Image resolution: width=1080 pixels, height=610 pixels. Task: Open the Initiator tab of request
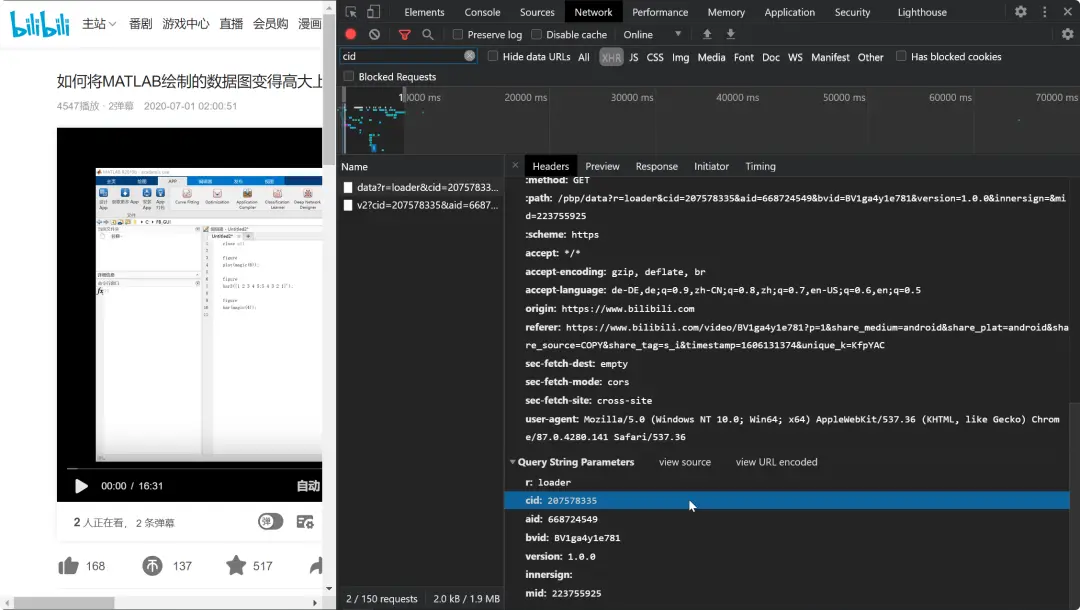pos(712,166)
